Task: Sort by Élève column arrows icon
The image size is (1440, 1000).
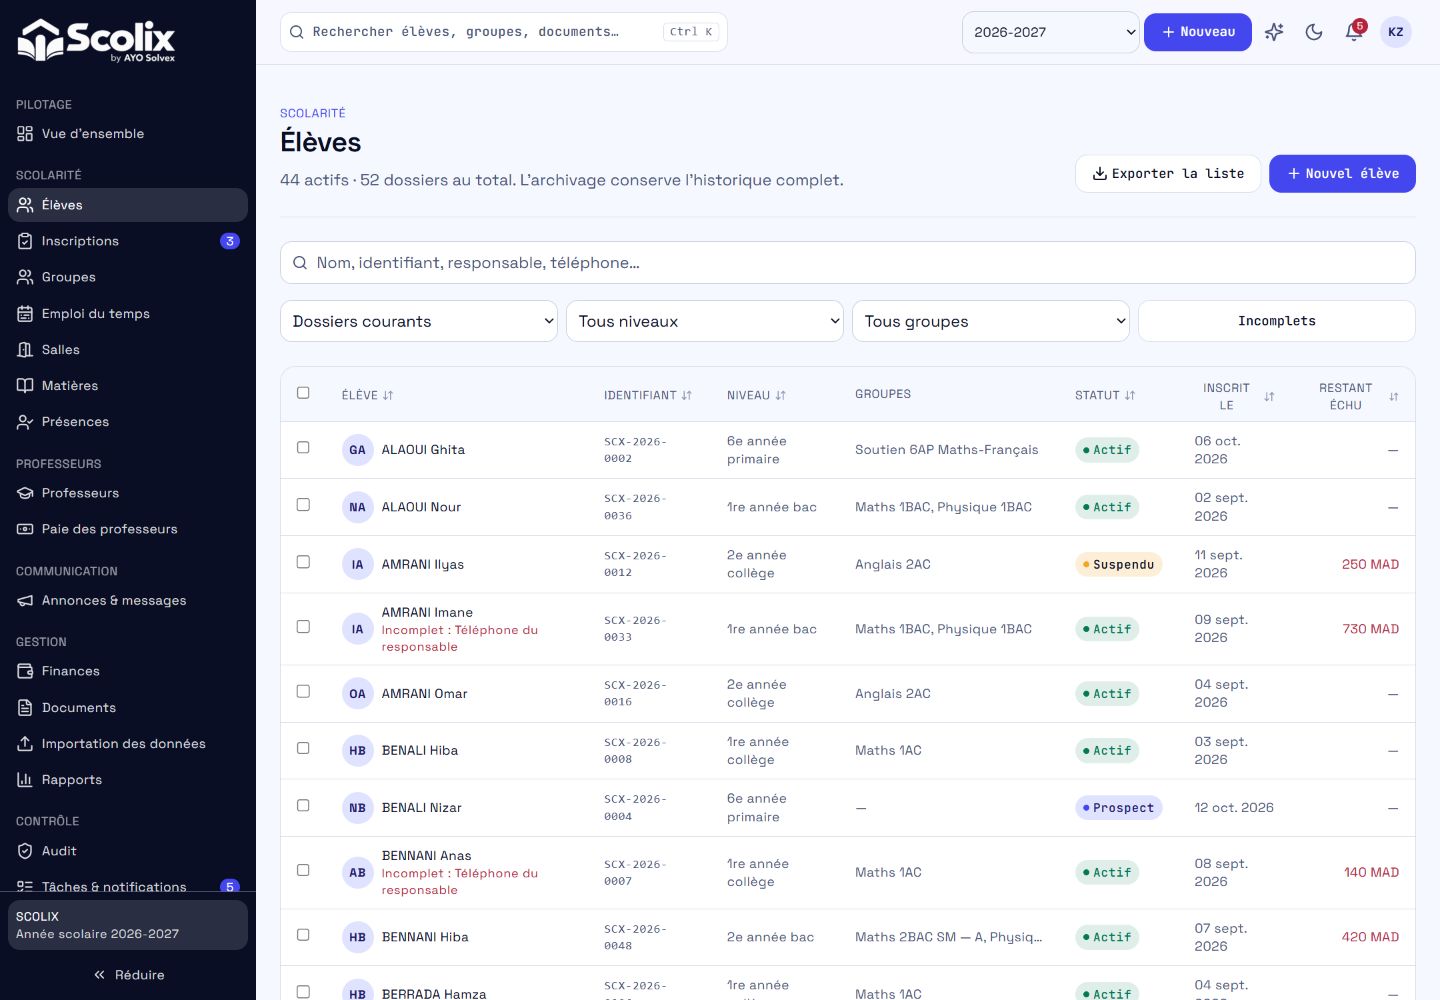Action: [388, 395]
